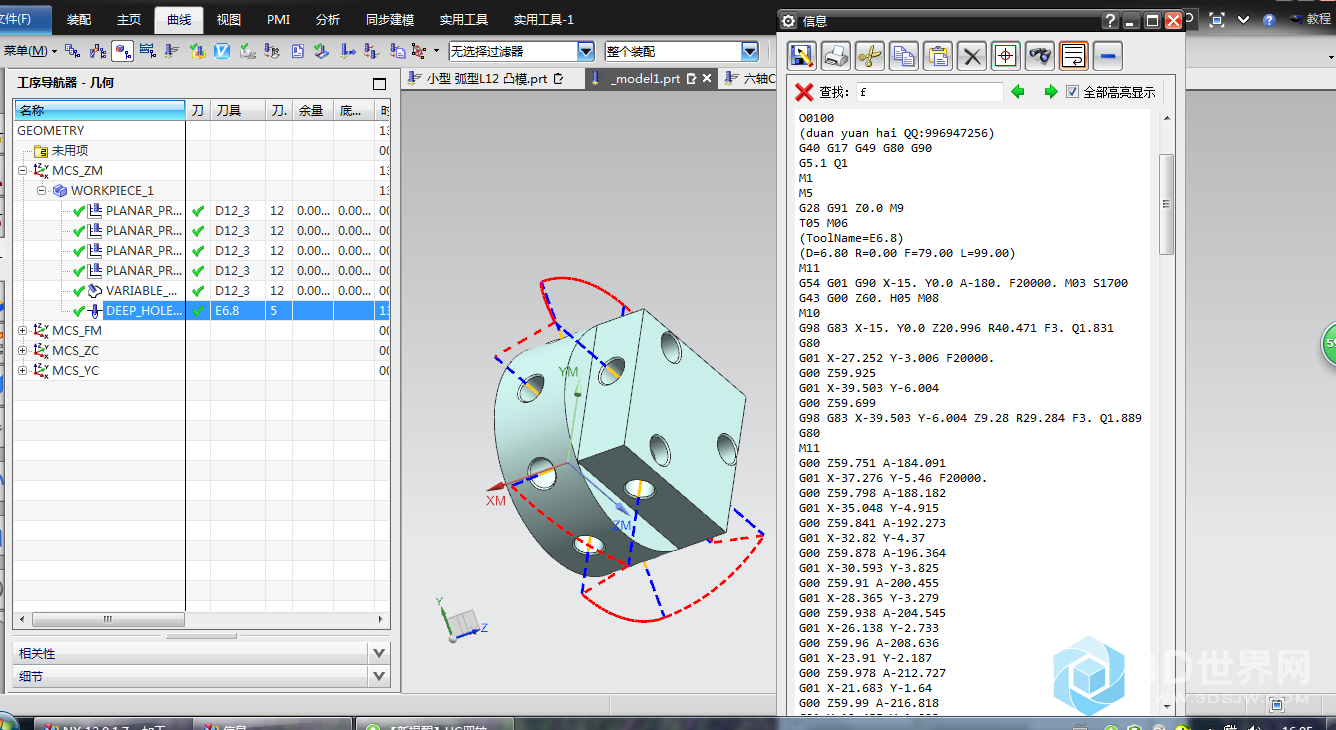Switch to the 视图 ribbon tab
Screen dimensions: 1336x730
(228, 19)
